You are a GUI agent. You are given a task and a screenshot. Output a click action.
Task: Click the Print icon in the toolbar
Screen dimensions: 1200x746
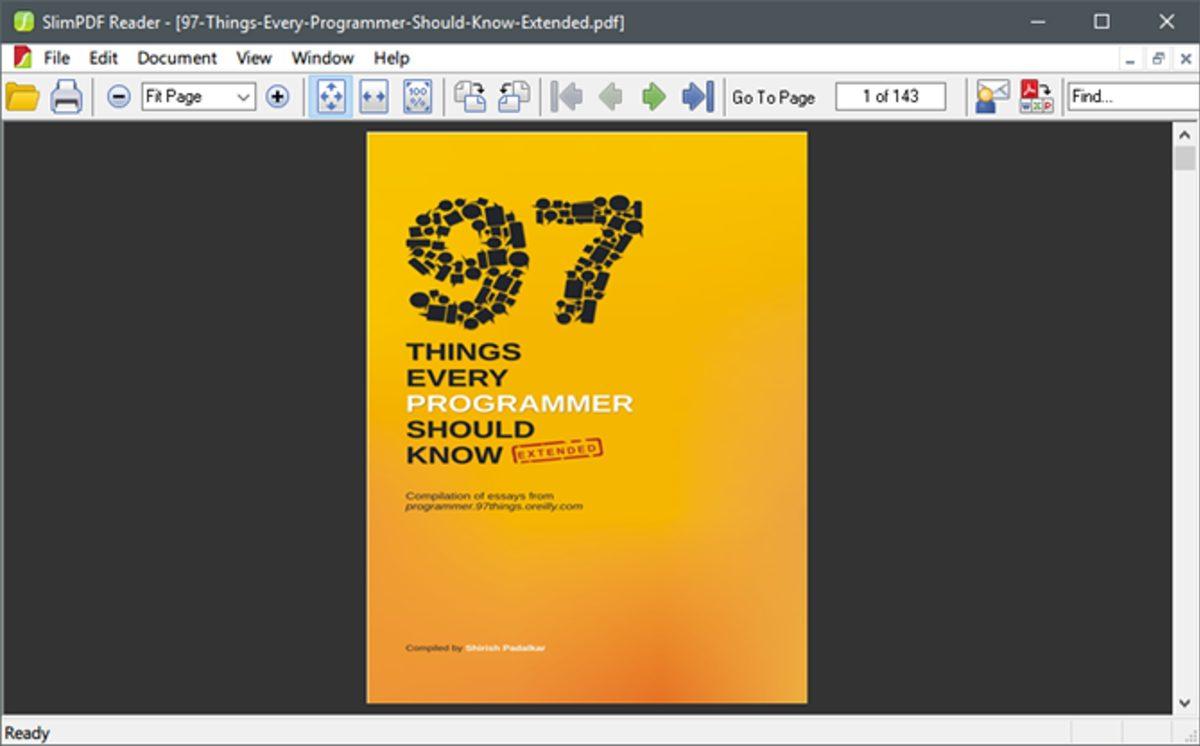tap(66, 97)
